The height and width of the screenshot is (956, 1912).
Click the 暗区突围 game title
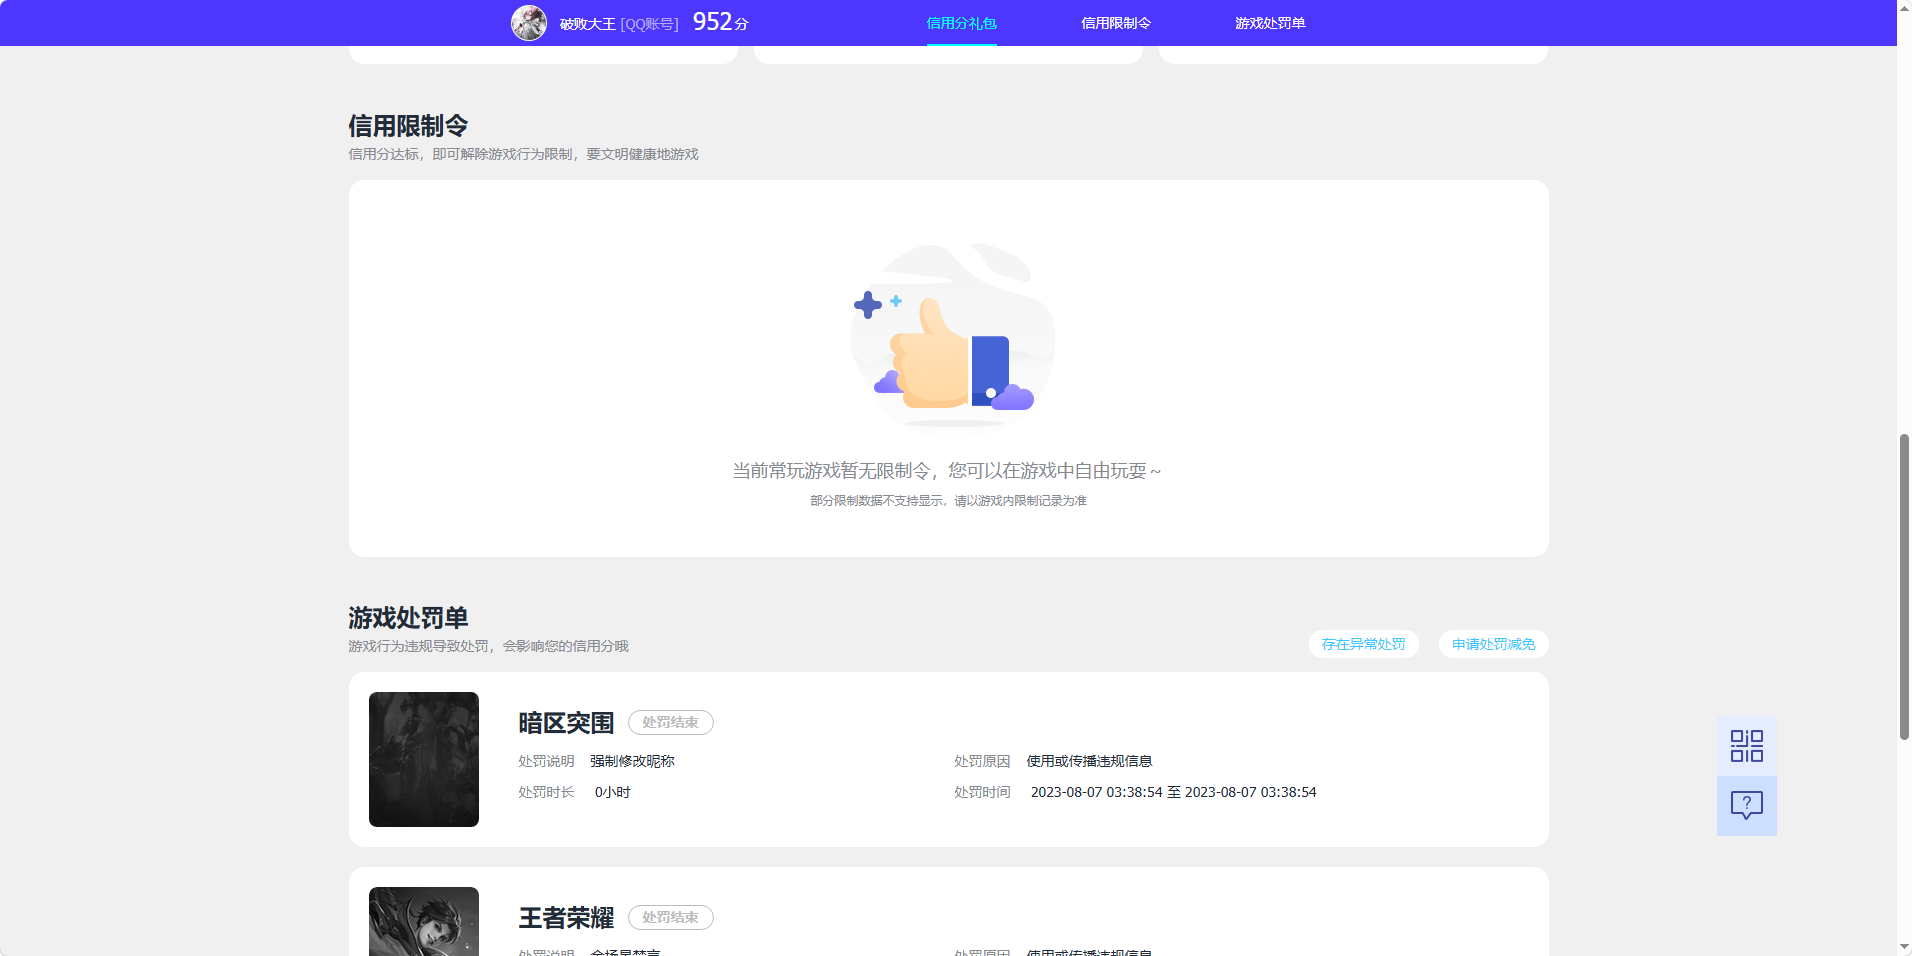click(566, 723)
